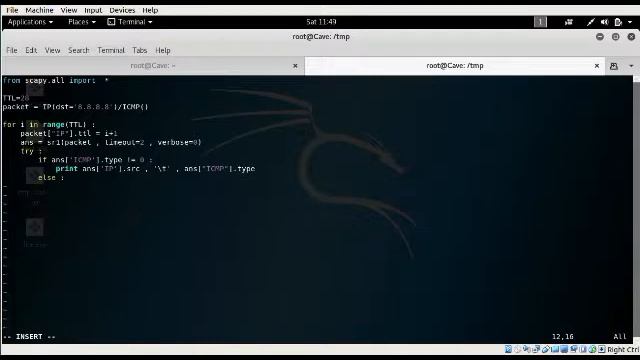Select workspace 1 indicator in top bar

(x=540, y=22)
